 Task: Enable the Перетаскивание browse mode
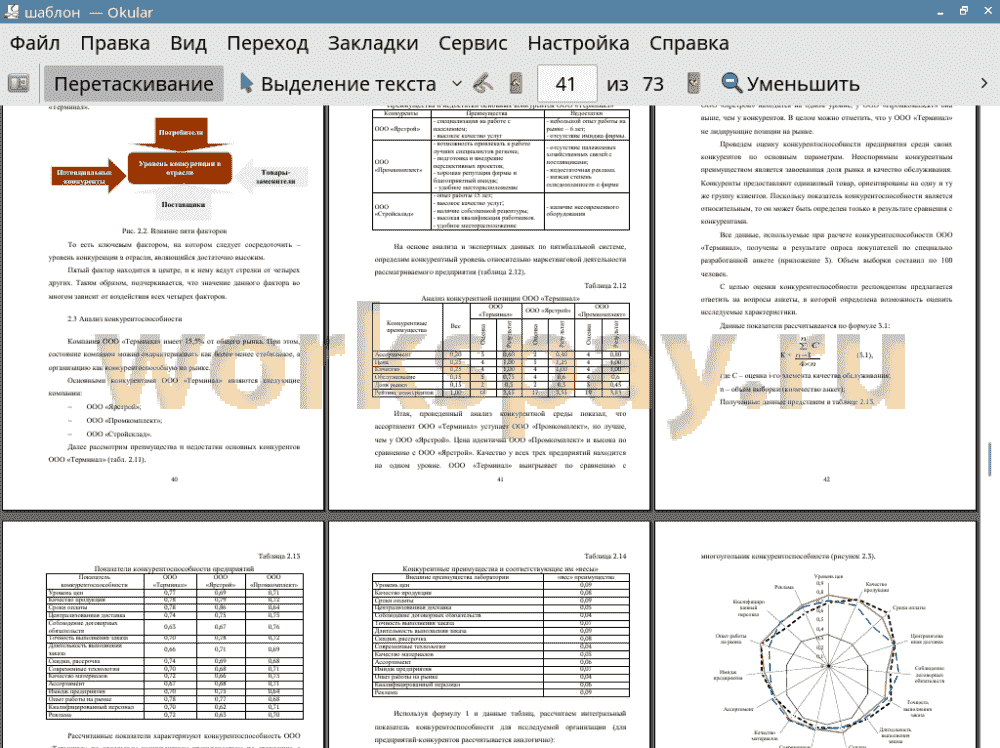[134, 84]
